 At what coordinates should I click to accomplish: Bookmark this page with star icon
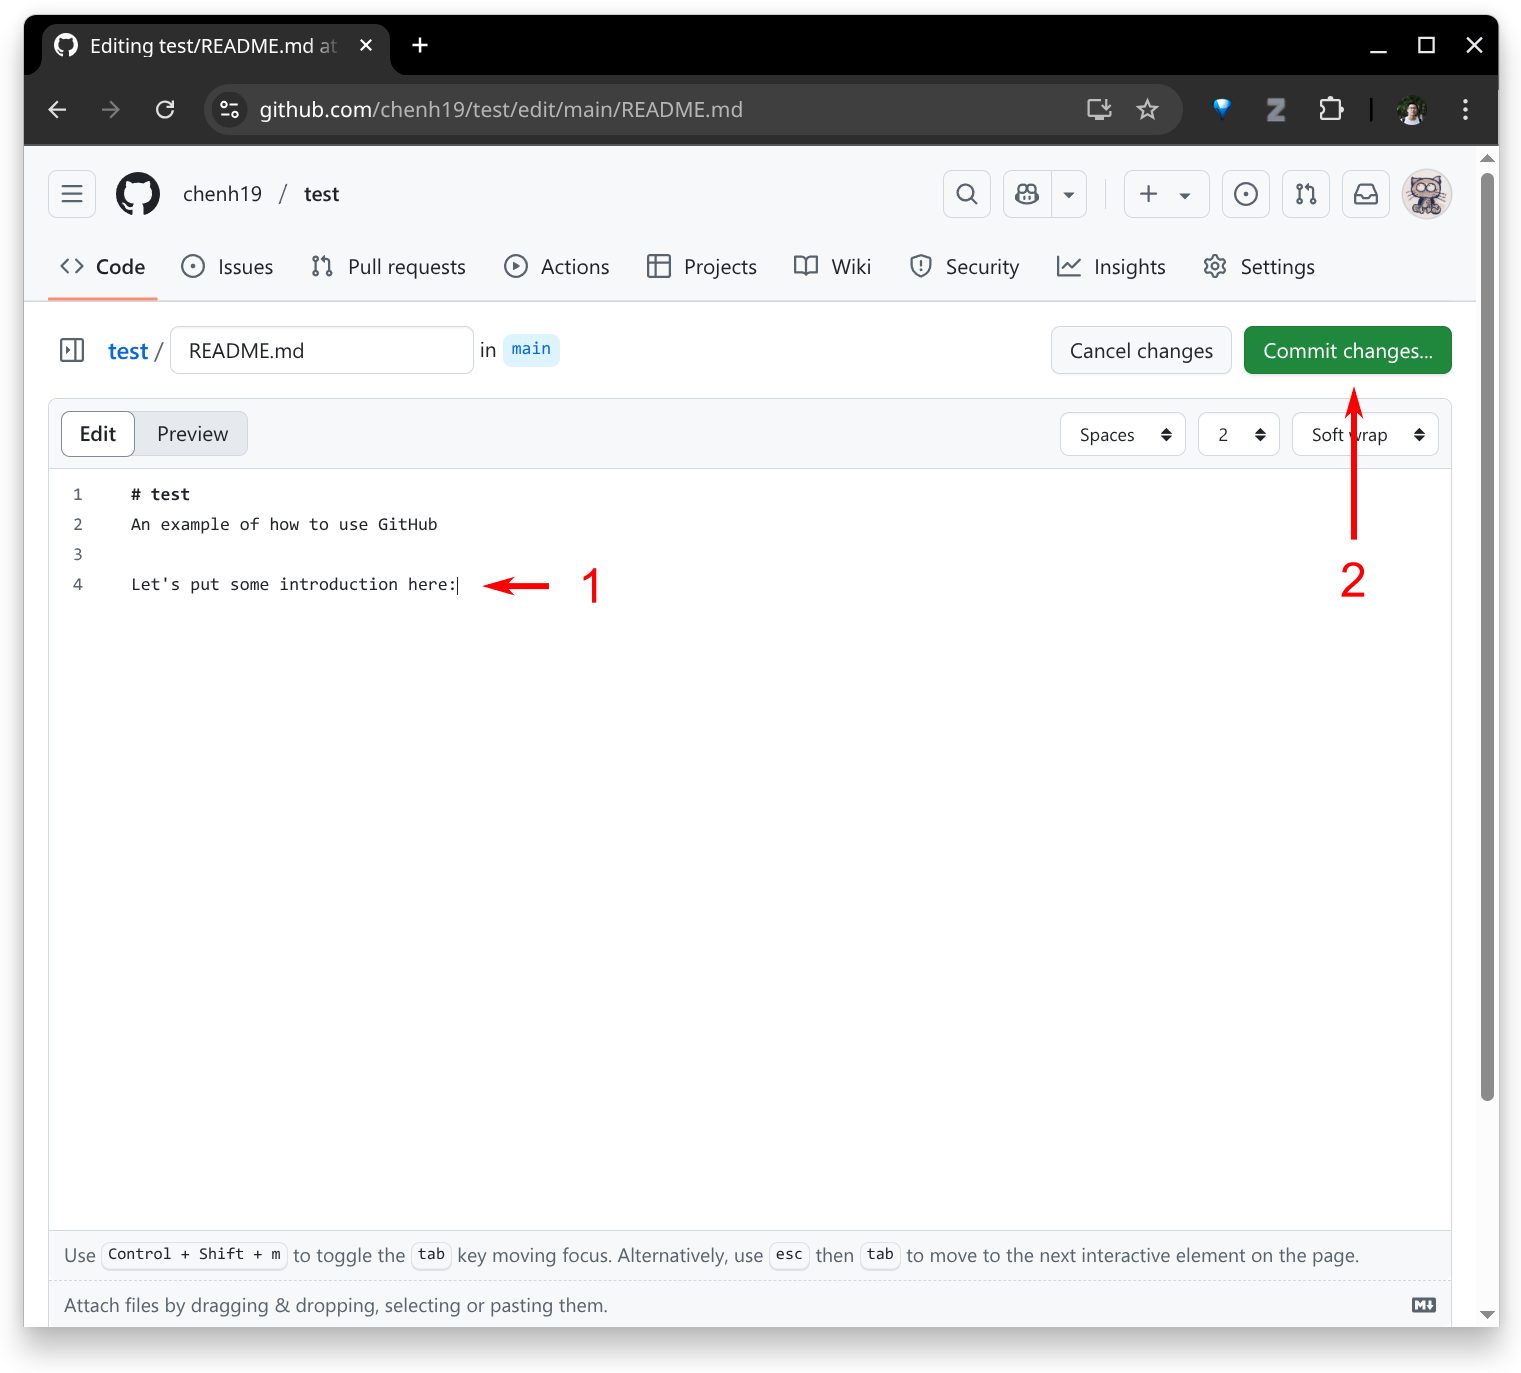point(1147,109)
